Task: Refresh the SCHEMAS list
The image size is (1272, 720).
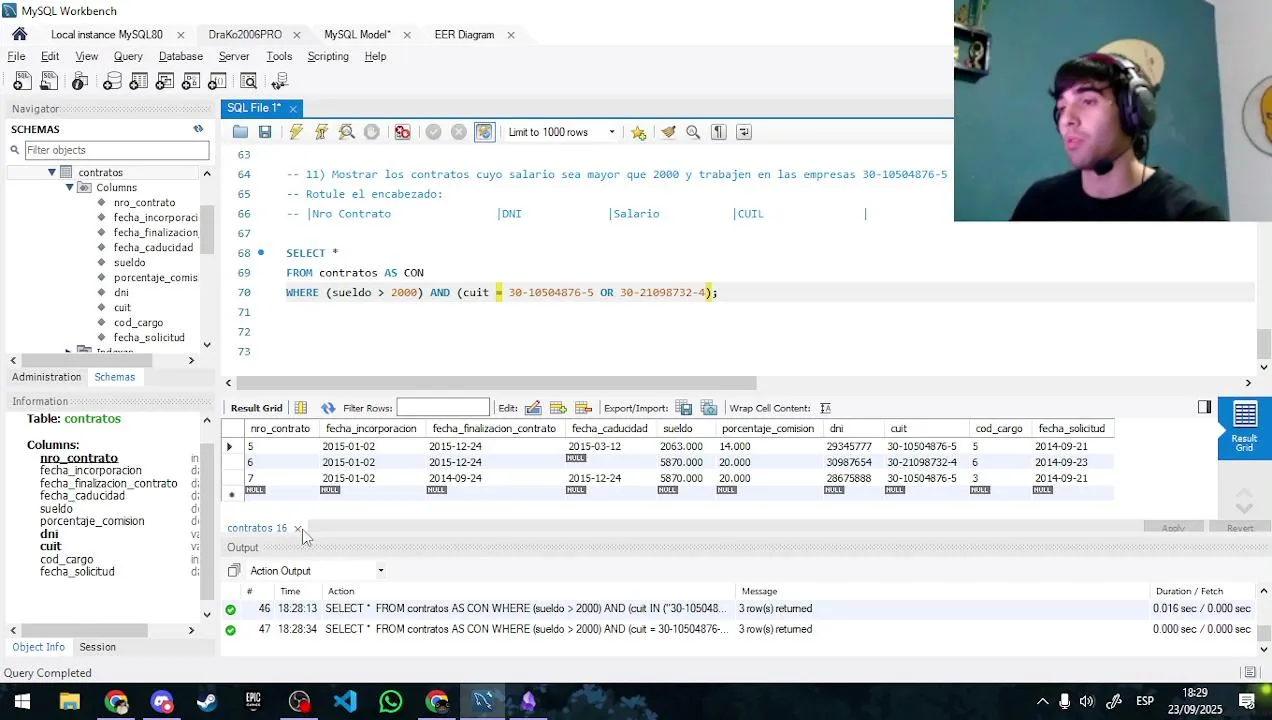Action: [x=198, y=129]
